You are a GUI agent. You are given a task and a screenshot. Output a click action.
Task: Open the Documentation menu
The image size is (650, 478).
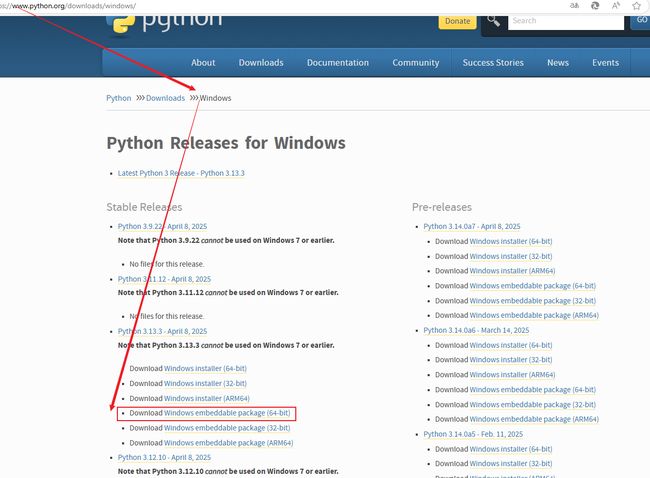tap(338, 63)
